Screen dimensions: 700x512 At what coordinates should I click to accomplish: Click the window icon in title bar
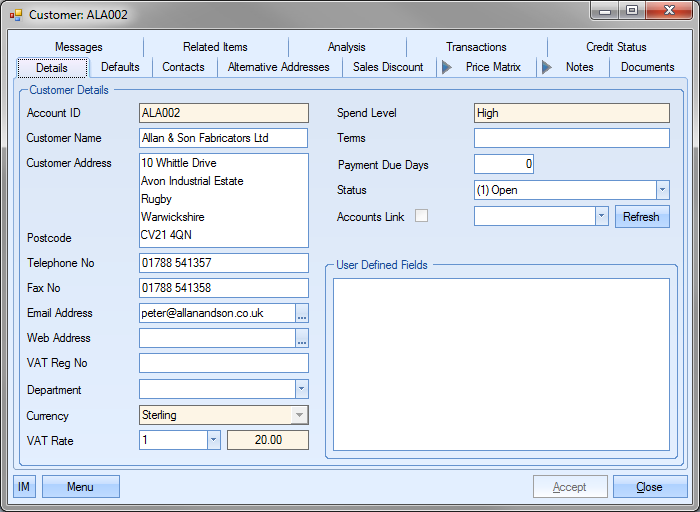point(15,15)
